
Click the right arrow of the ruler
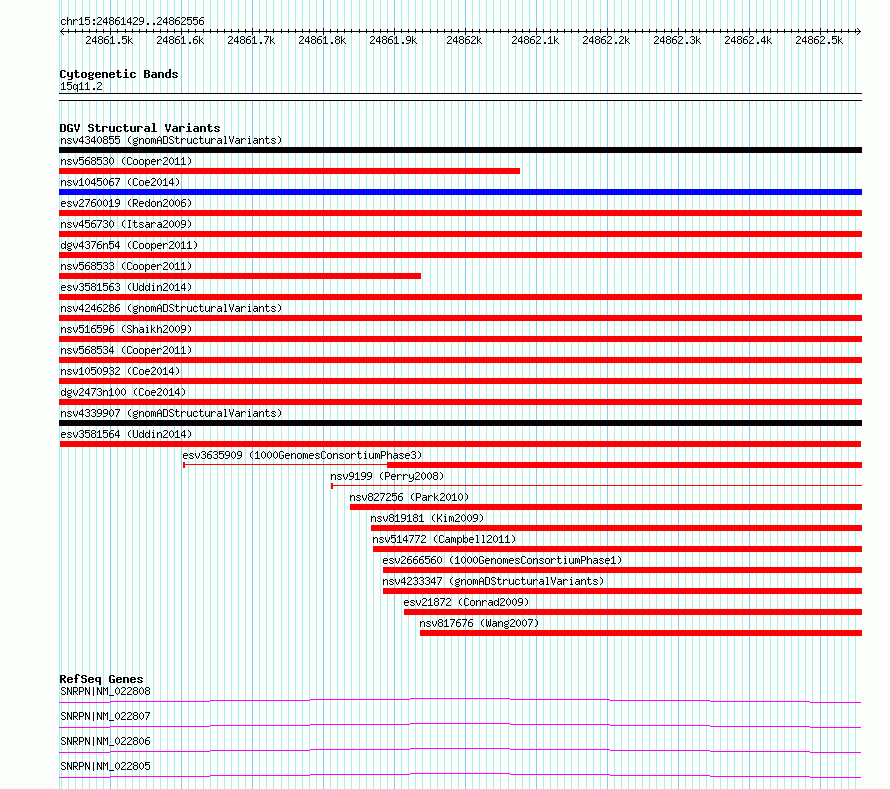tap(859, 32)
